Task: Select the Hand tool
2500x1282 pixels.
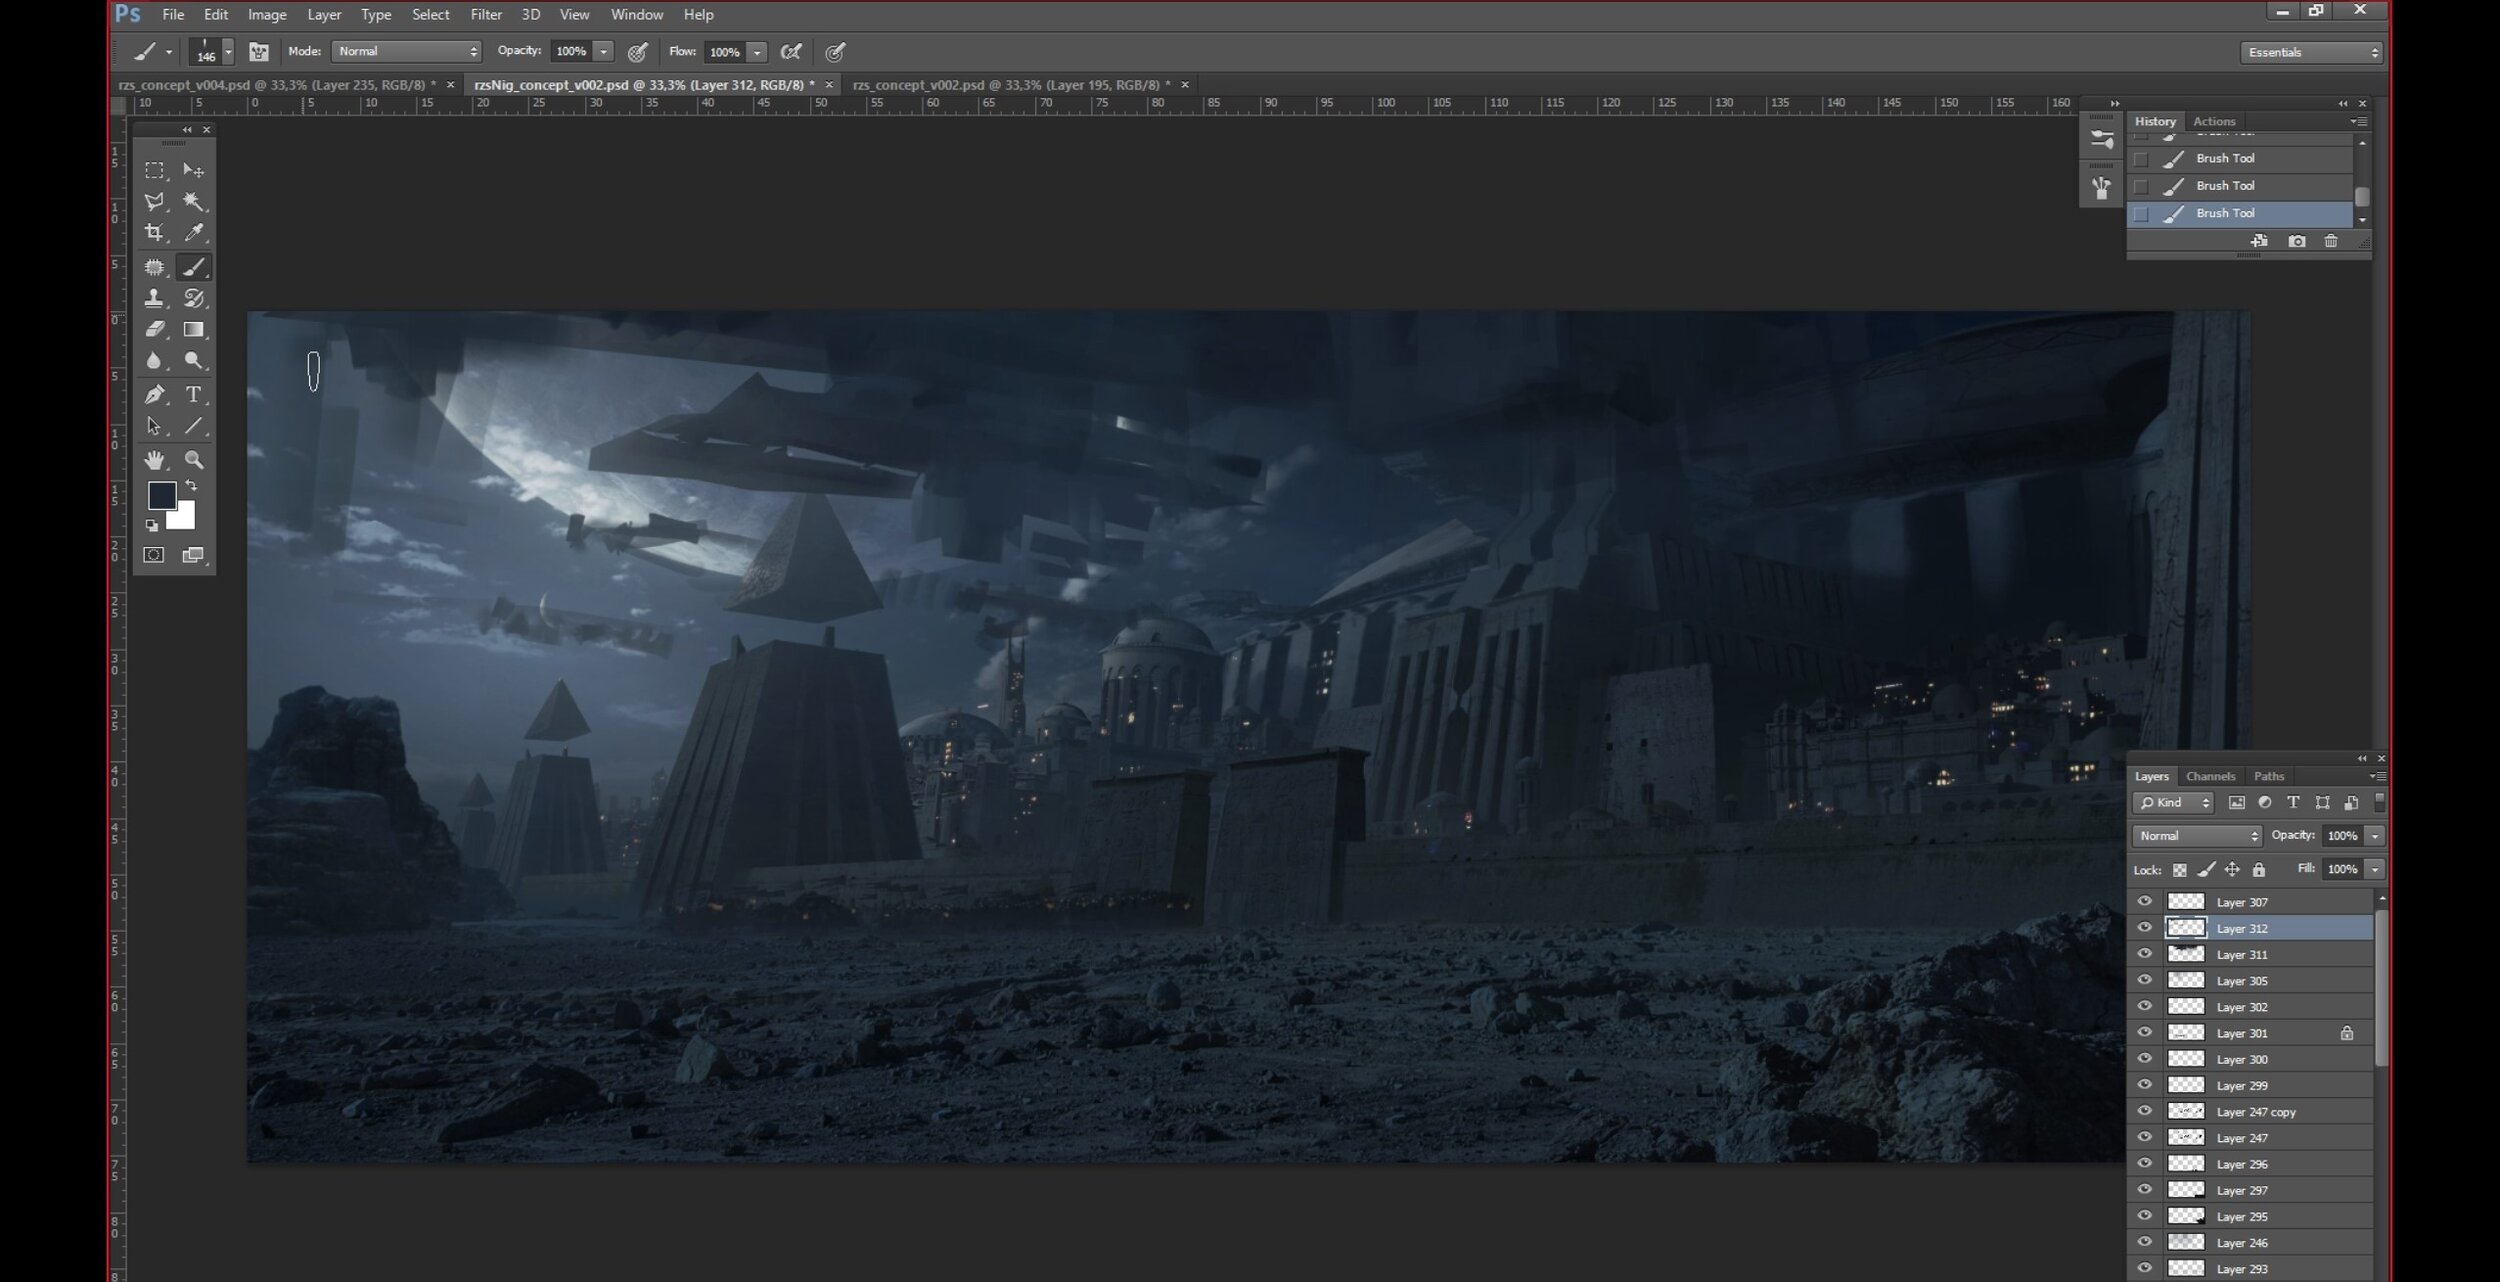Action: pos(154,459)
